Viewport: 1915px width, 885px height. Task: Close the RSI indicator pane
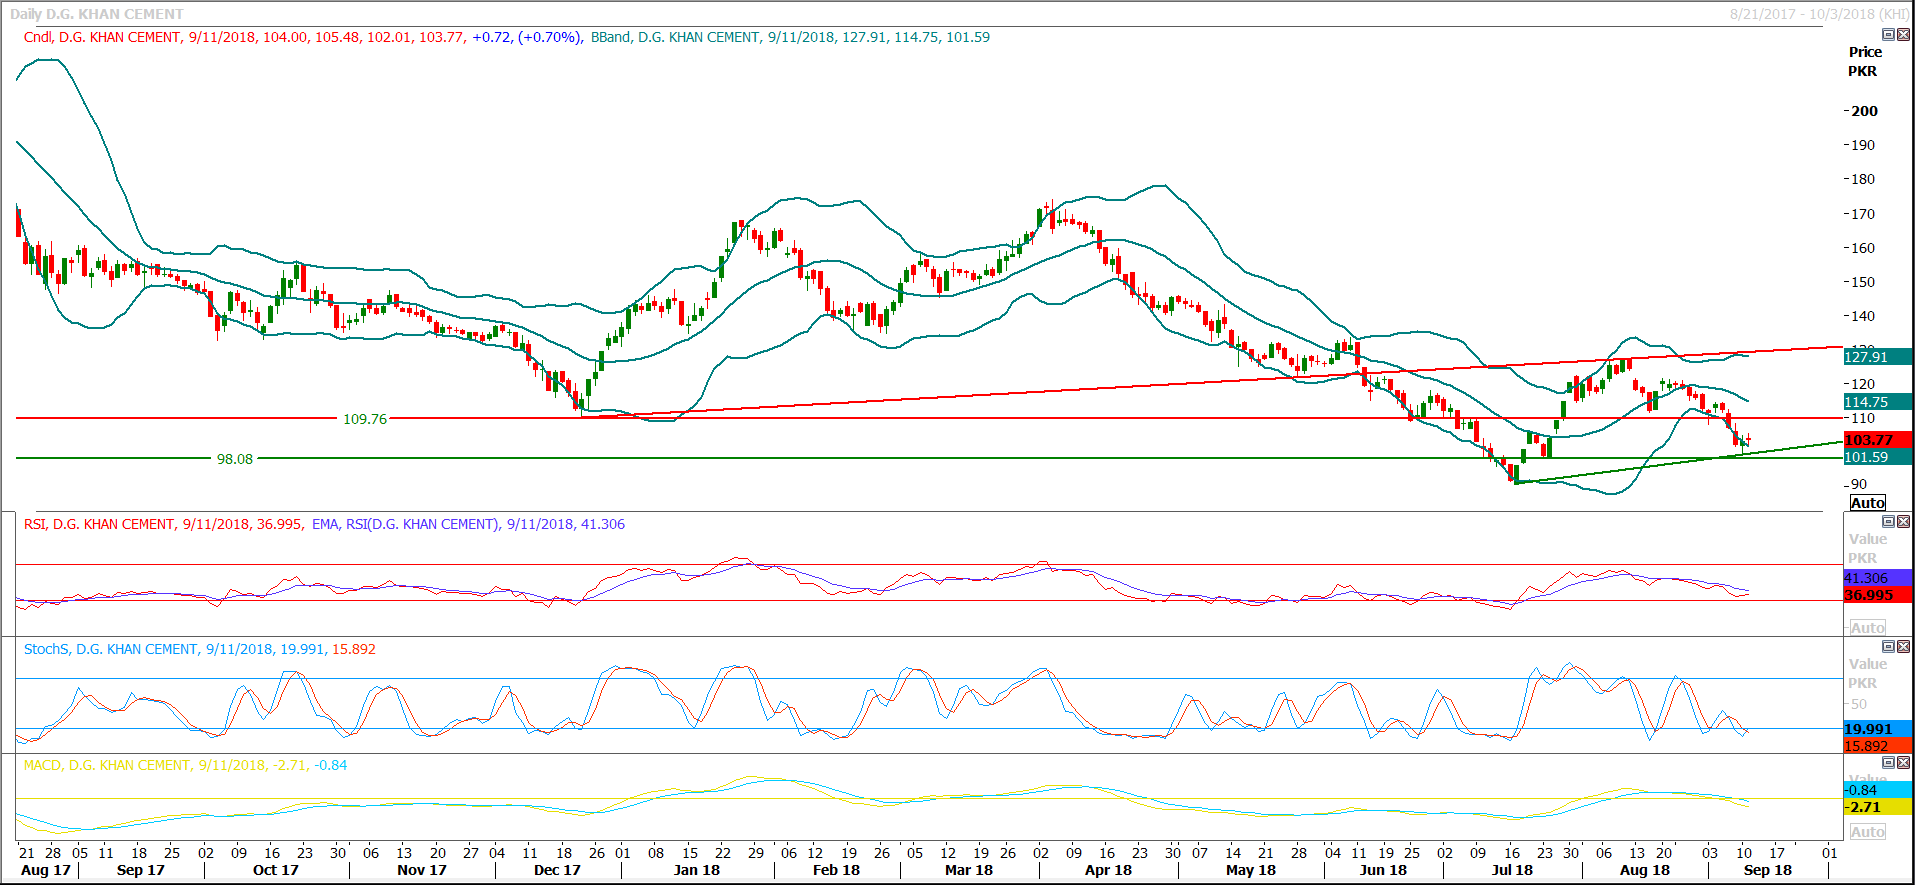click(x=1903, y=522)
